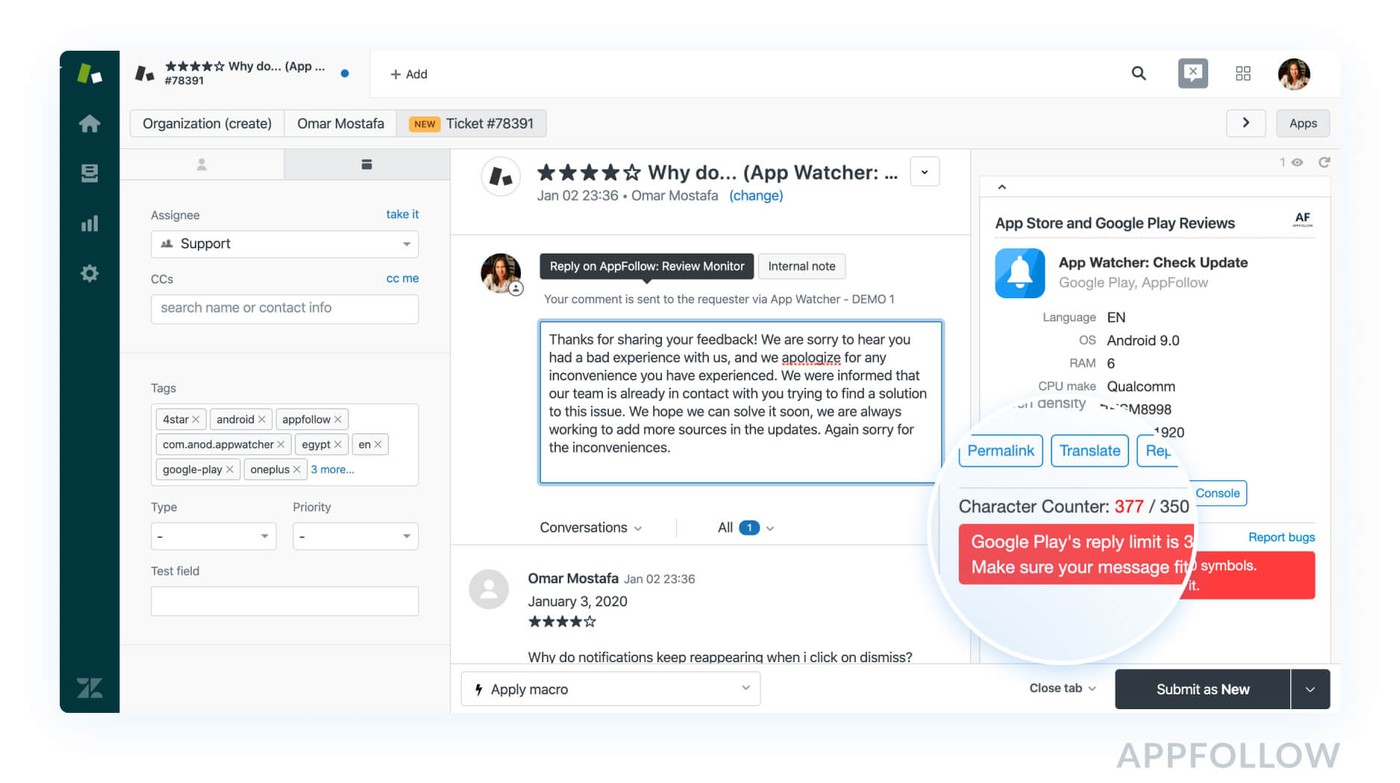Click in the CCs search field
The height and width of the screenshot is (783, 1400).
tap(284, 308)
